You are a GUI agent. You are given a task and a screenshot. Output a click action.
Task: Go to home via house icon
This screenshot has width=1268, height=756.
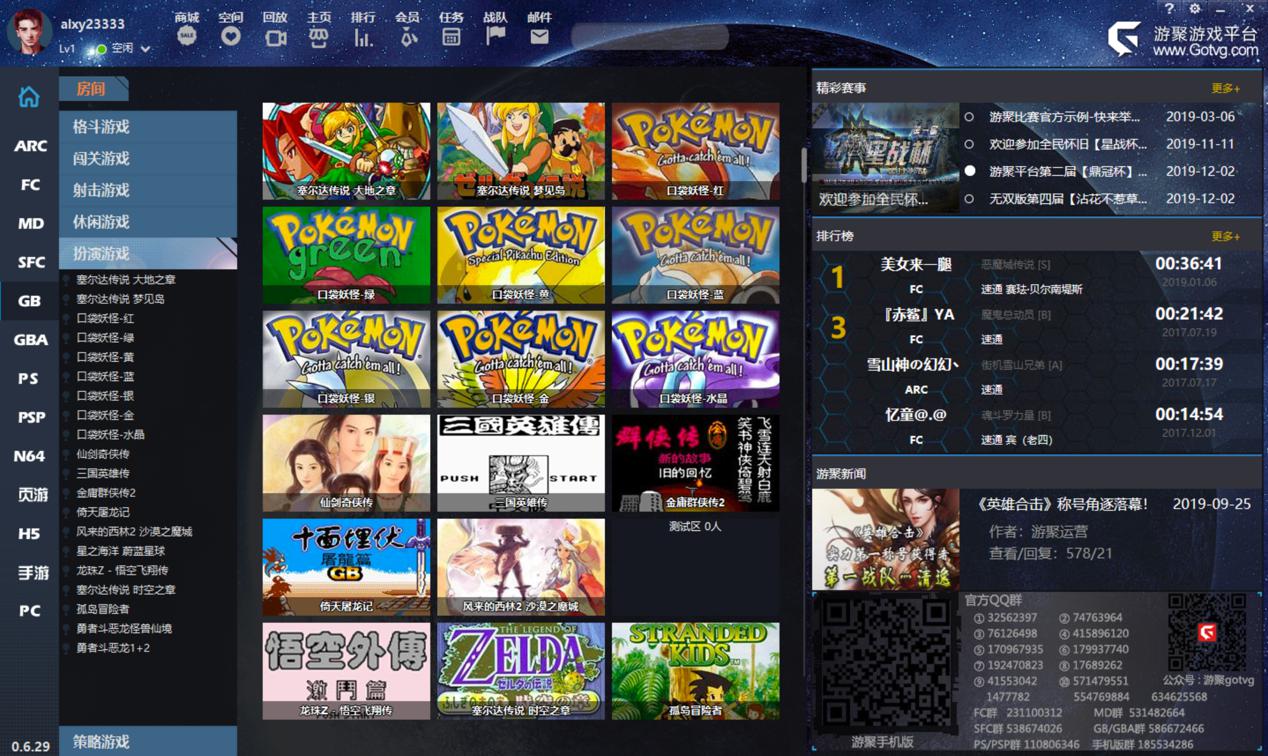click(x=29, y=97)
